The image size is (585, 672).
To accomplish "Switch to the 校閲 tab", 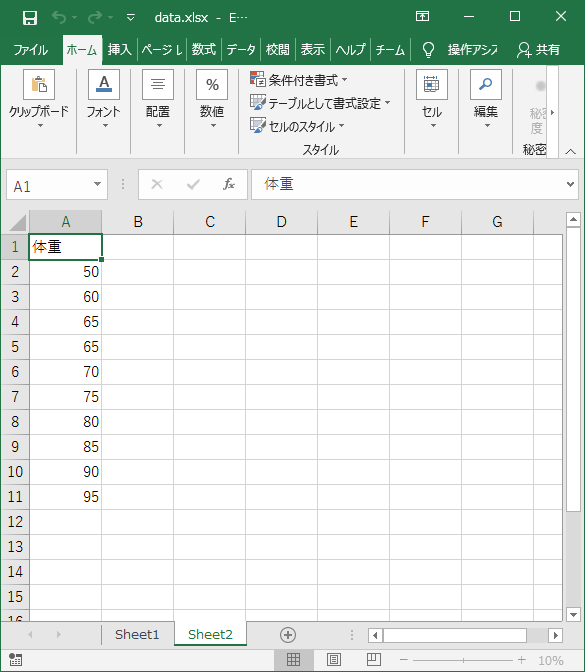I will tap(277, 50).
